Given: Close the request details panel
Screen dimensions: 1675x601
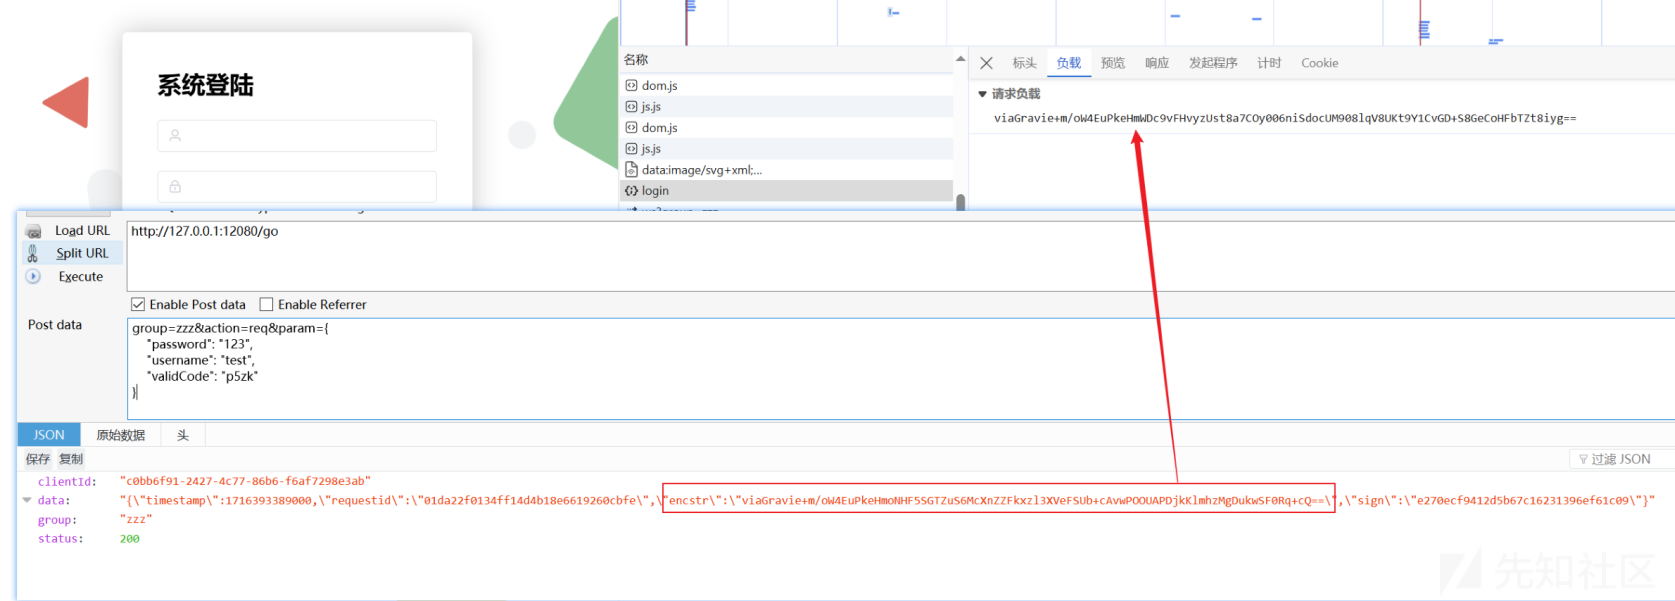Looking at the screenshot, I should pyautogui.click(x=986, y=63).
